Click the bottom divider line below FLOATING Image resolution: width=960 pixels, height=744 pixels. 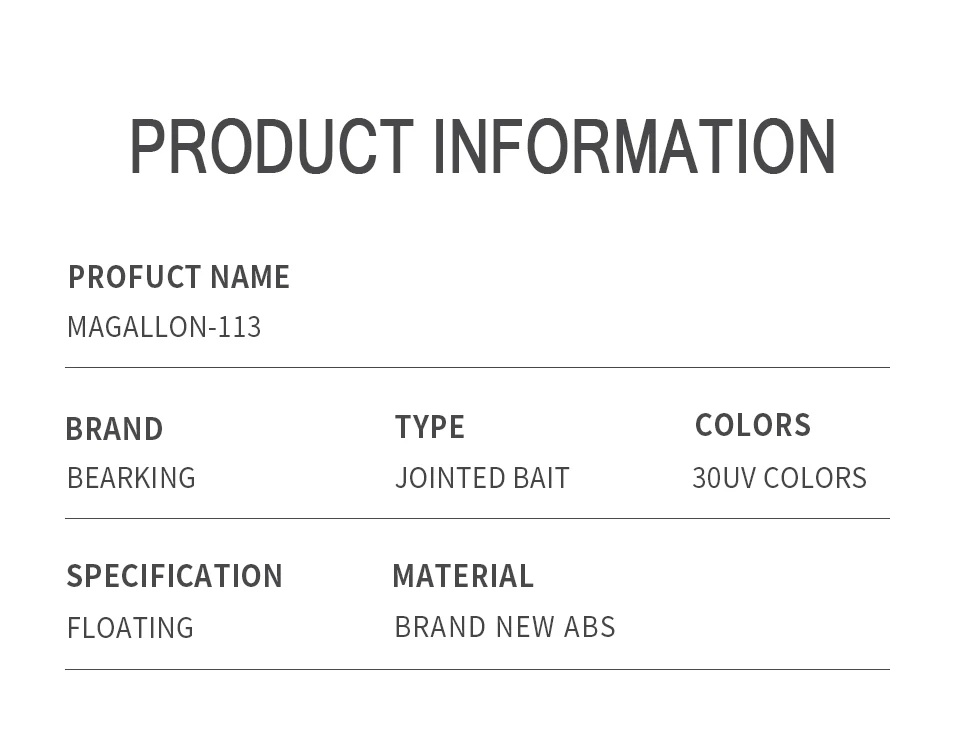477,669
